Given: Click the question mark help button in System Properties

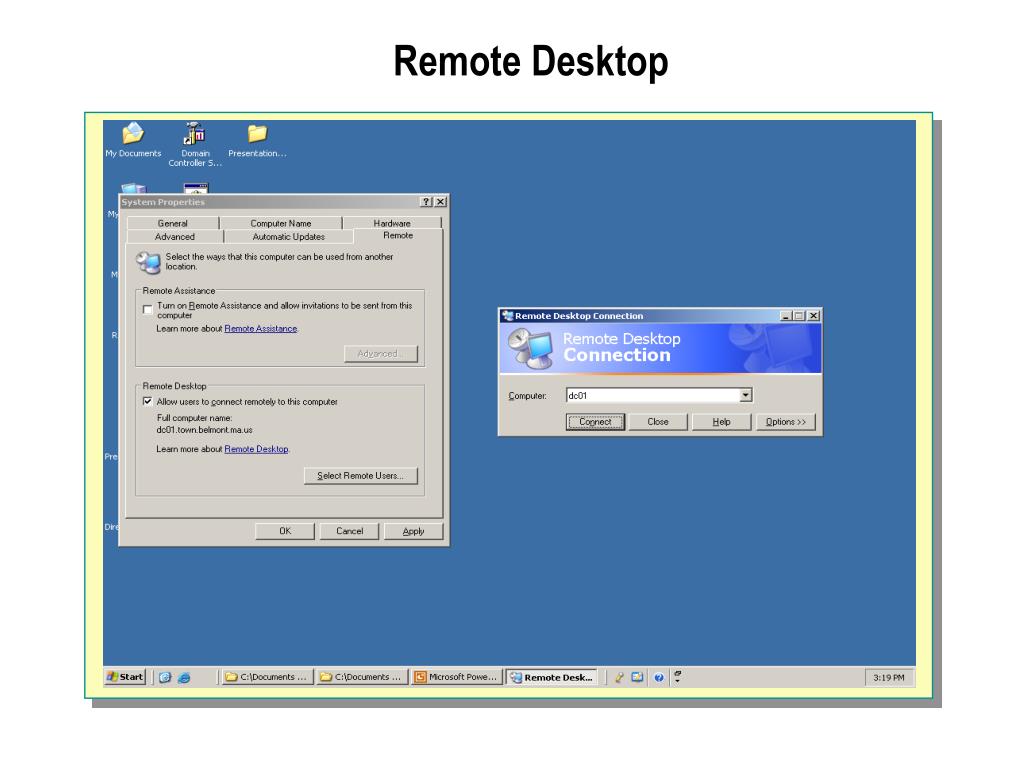Looking at the screenshot, I should click(x=426, y=202).
